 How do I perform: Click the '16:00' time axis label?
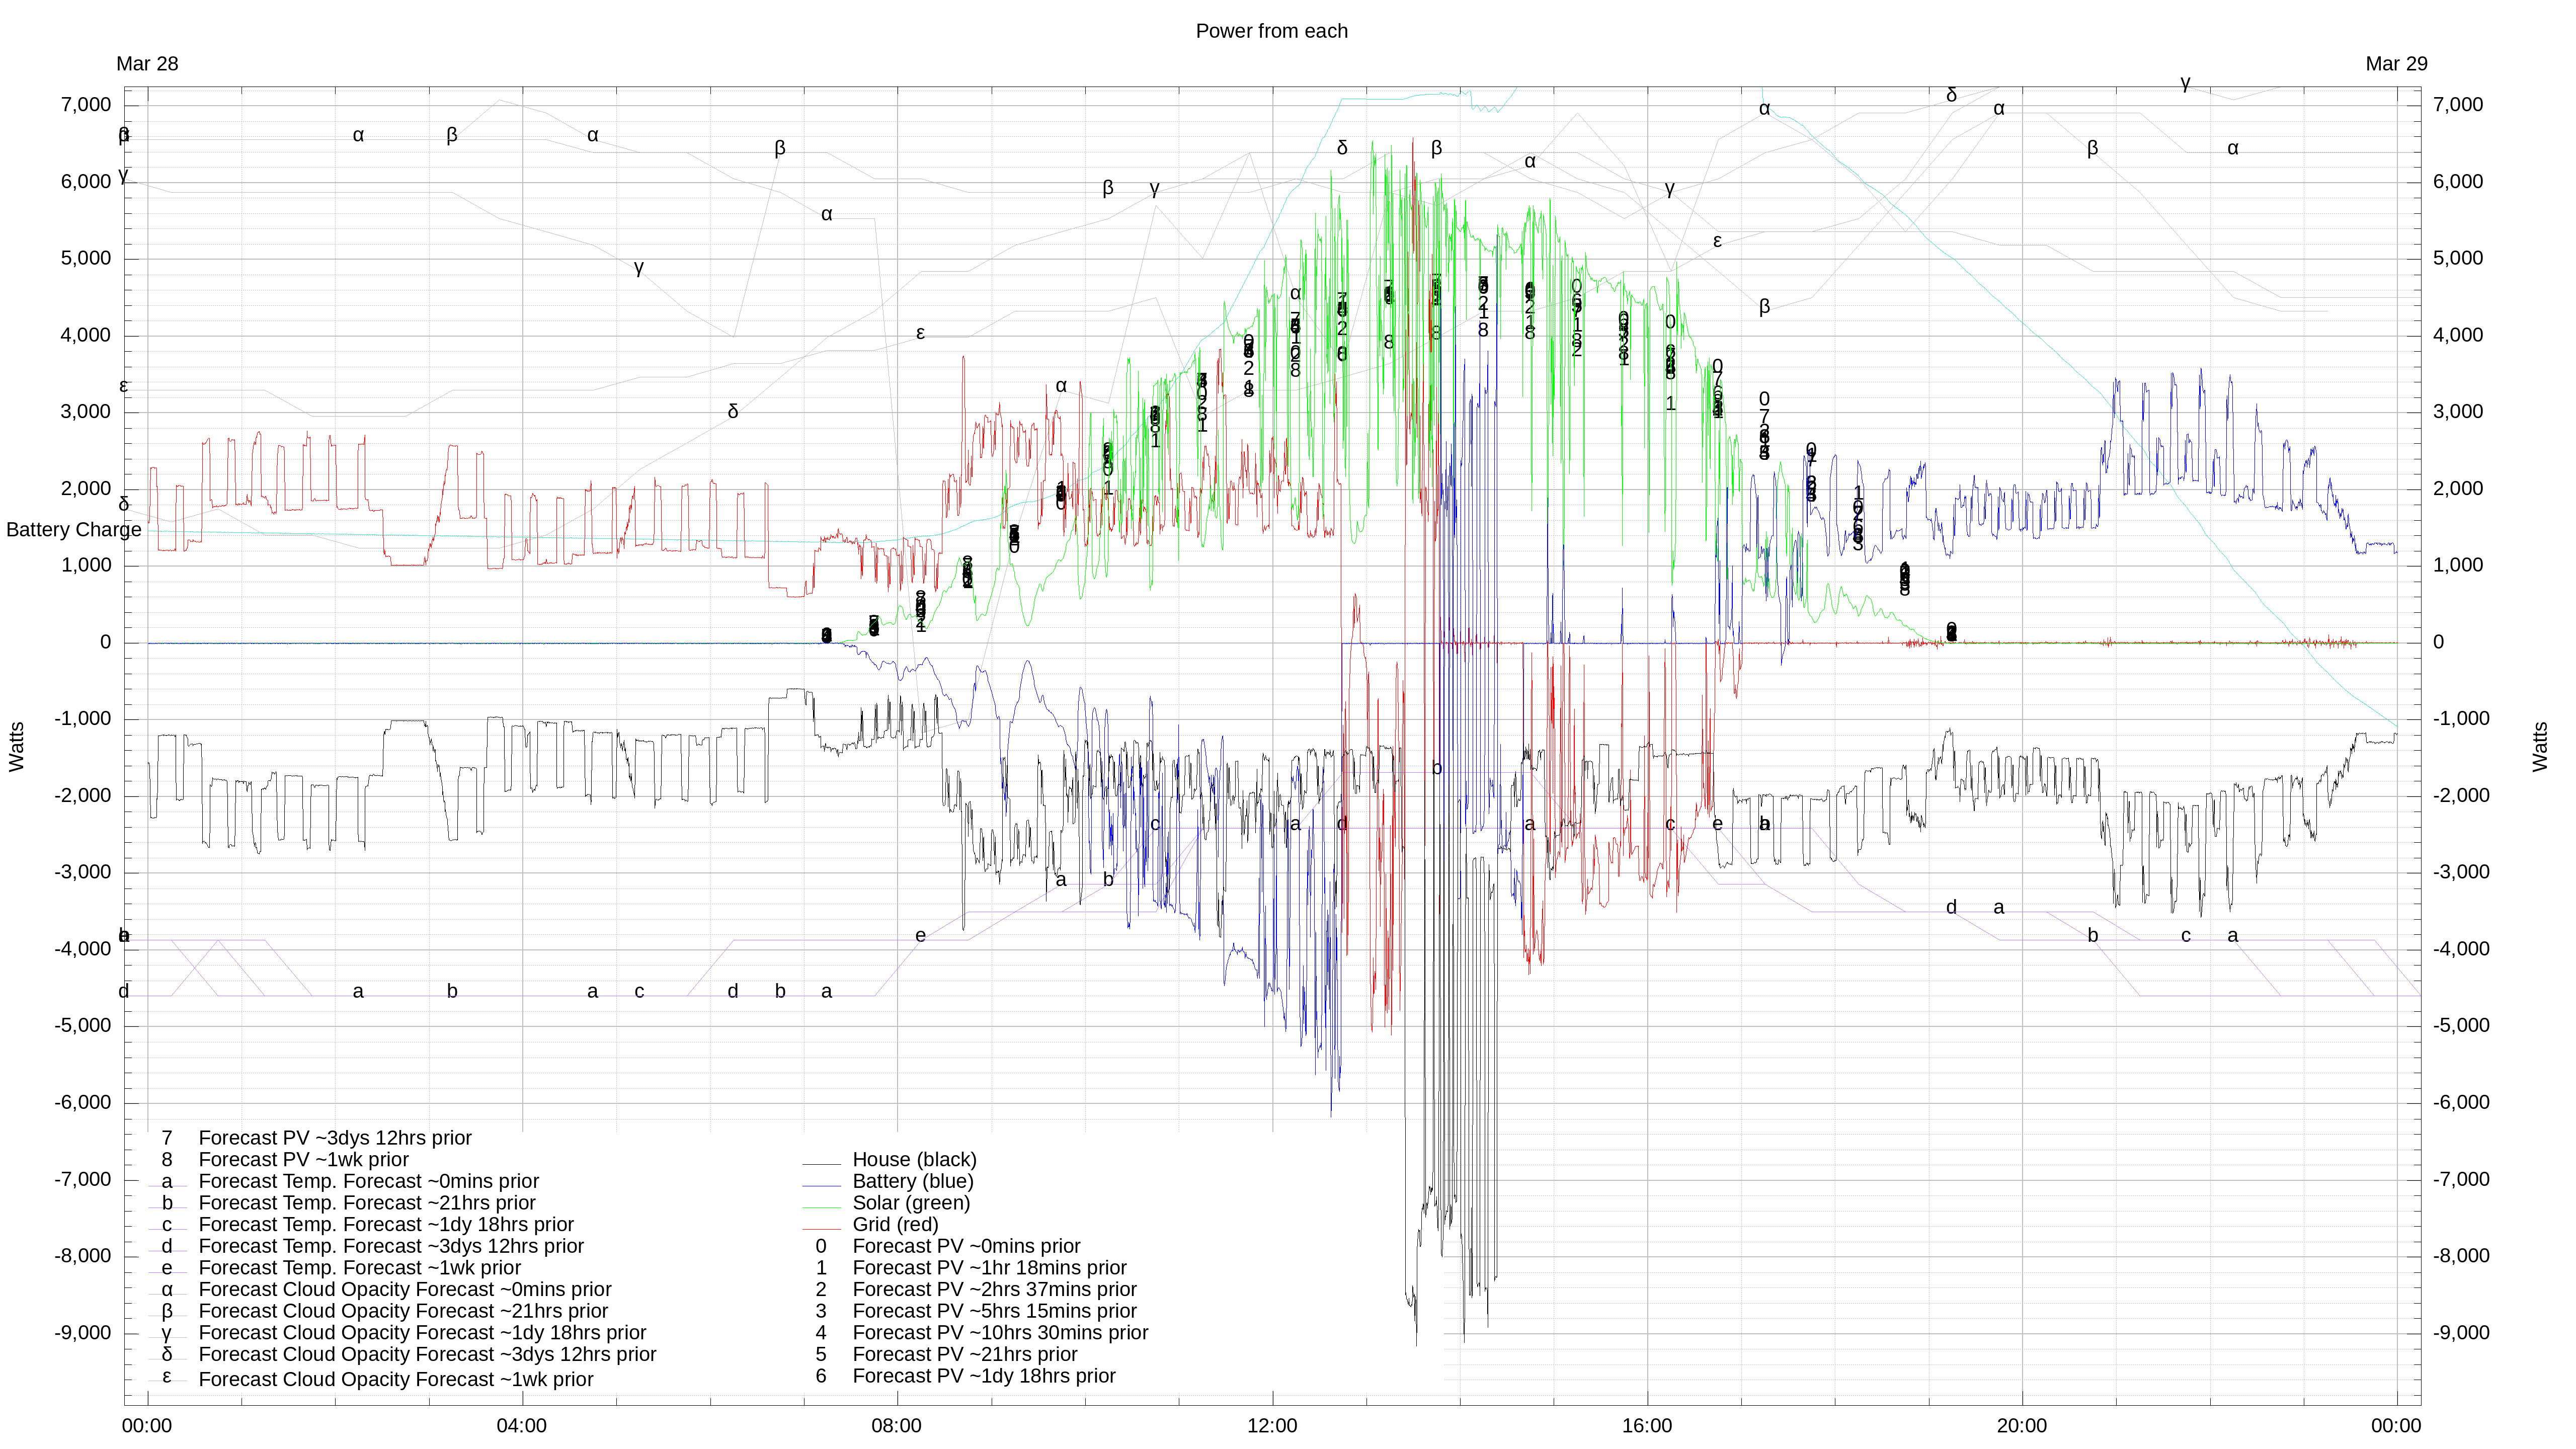click(1646, 1426)
